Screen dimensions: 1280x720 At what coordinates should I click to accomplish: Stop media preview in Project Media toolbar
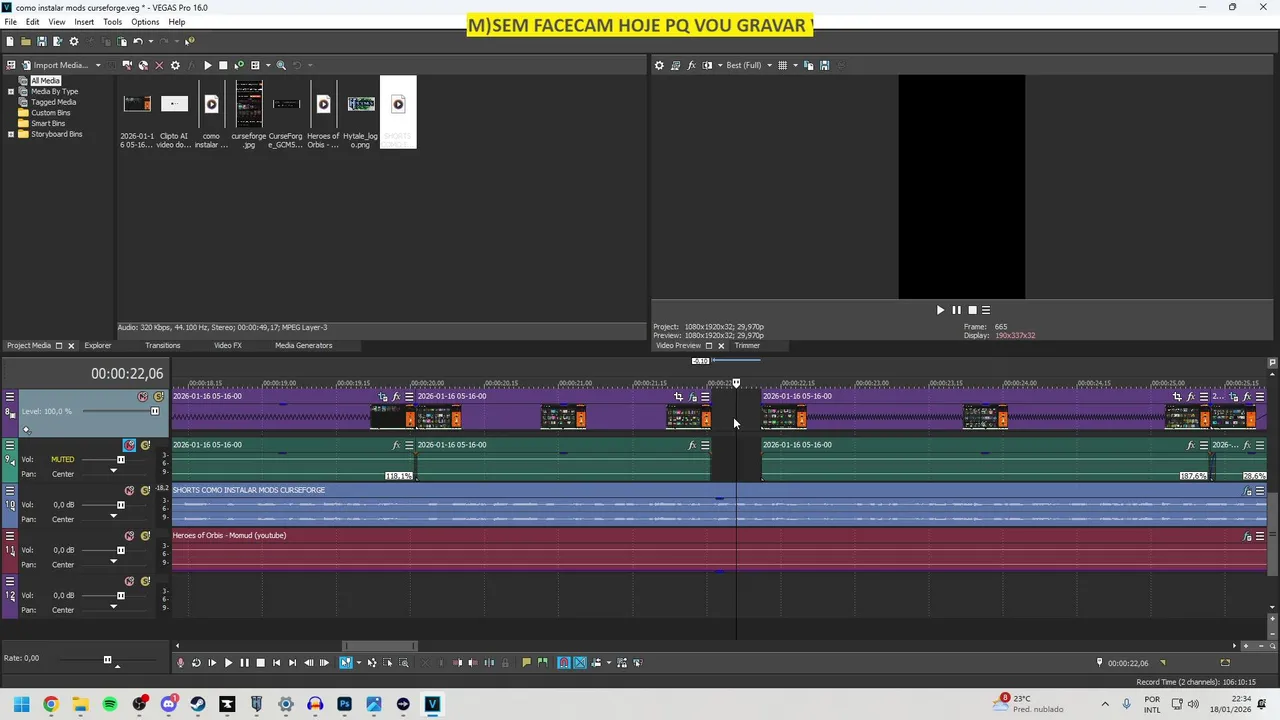click(x=223, y=65)
